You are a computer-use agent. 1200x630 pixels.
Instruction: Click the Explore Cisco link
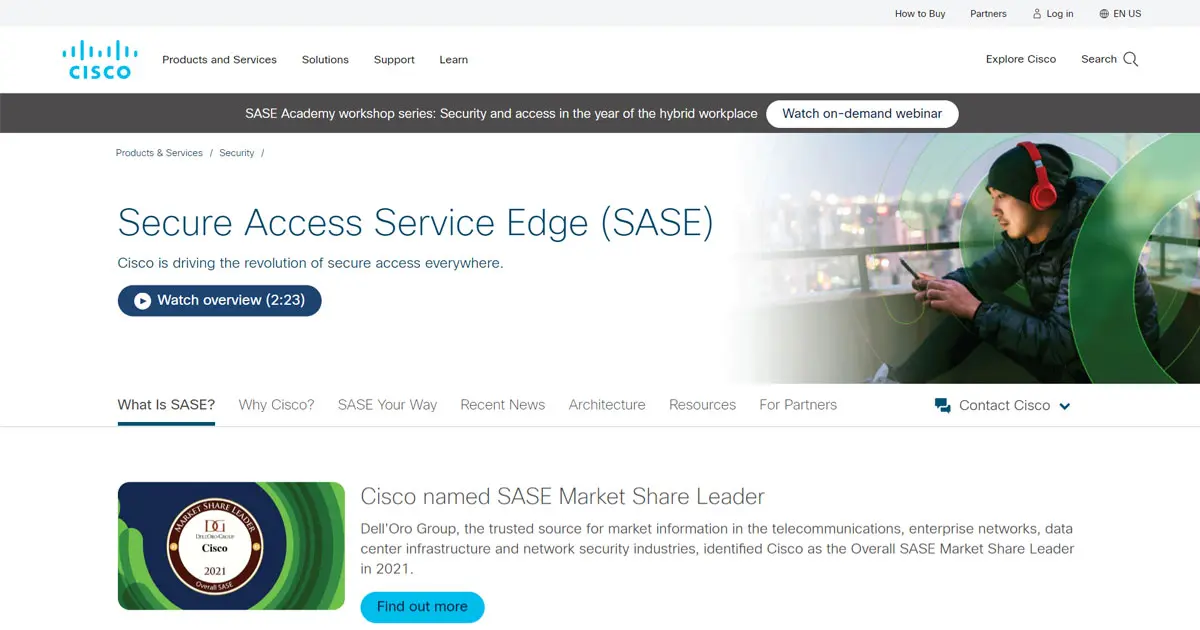click(1020, 60)
